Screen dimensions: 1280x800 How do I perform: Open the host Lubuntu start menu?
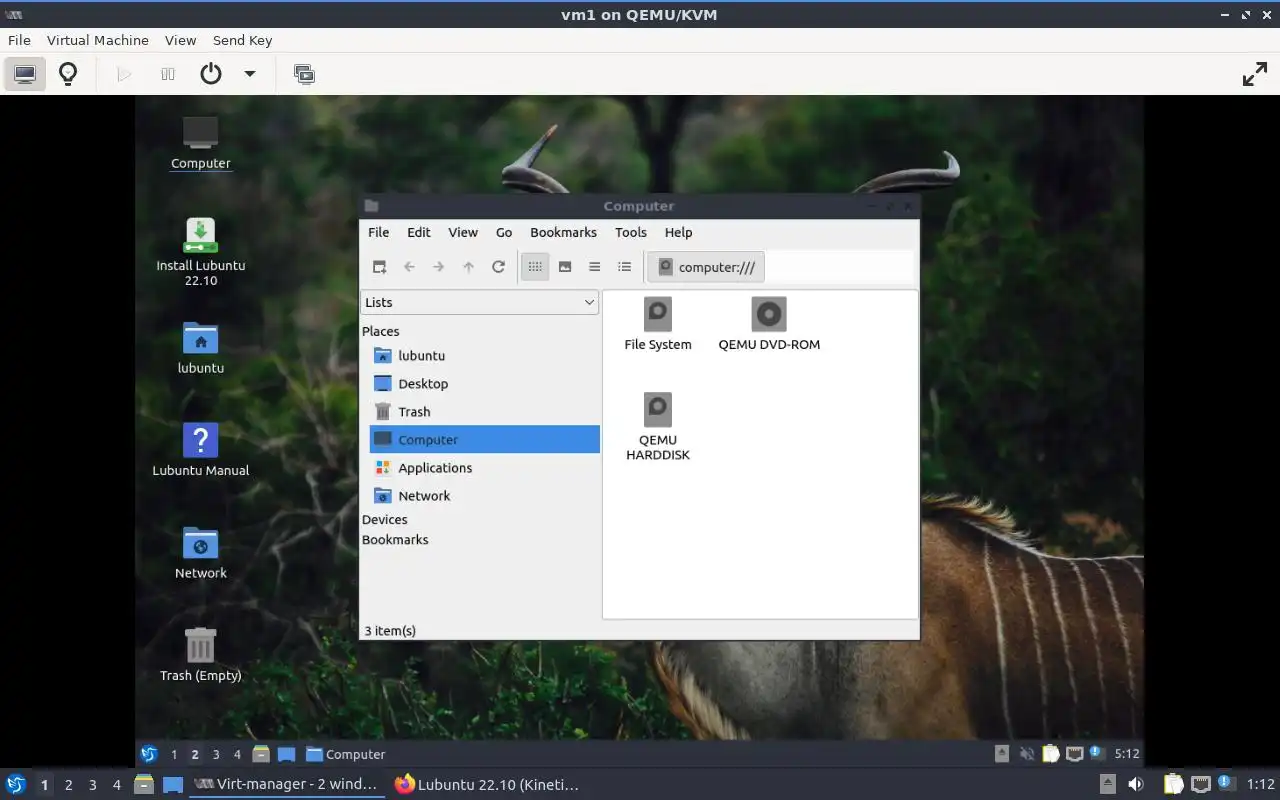(16, 784)
